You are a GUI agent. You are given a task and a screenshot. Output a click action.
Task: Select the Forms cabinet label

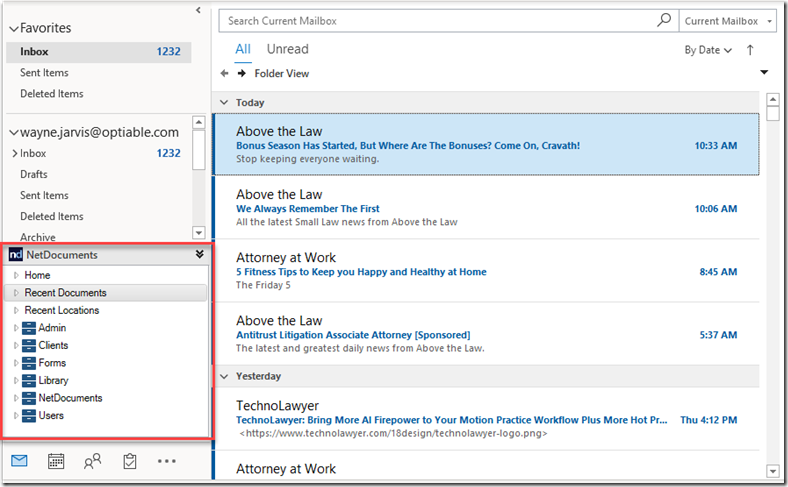tap(52, 363)
